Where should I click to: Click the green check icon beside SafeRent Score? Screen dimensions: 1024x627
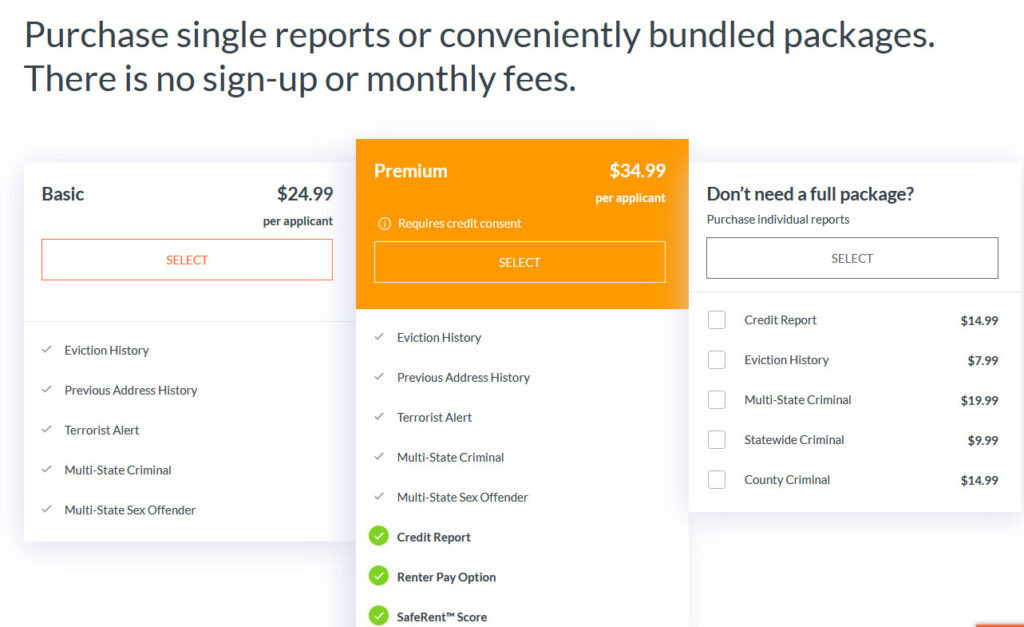click(x=378, y=617)
